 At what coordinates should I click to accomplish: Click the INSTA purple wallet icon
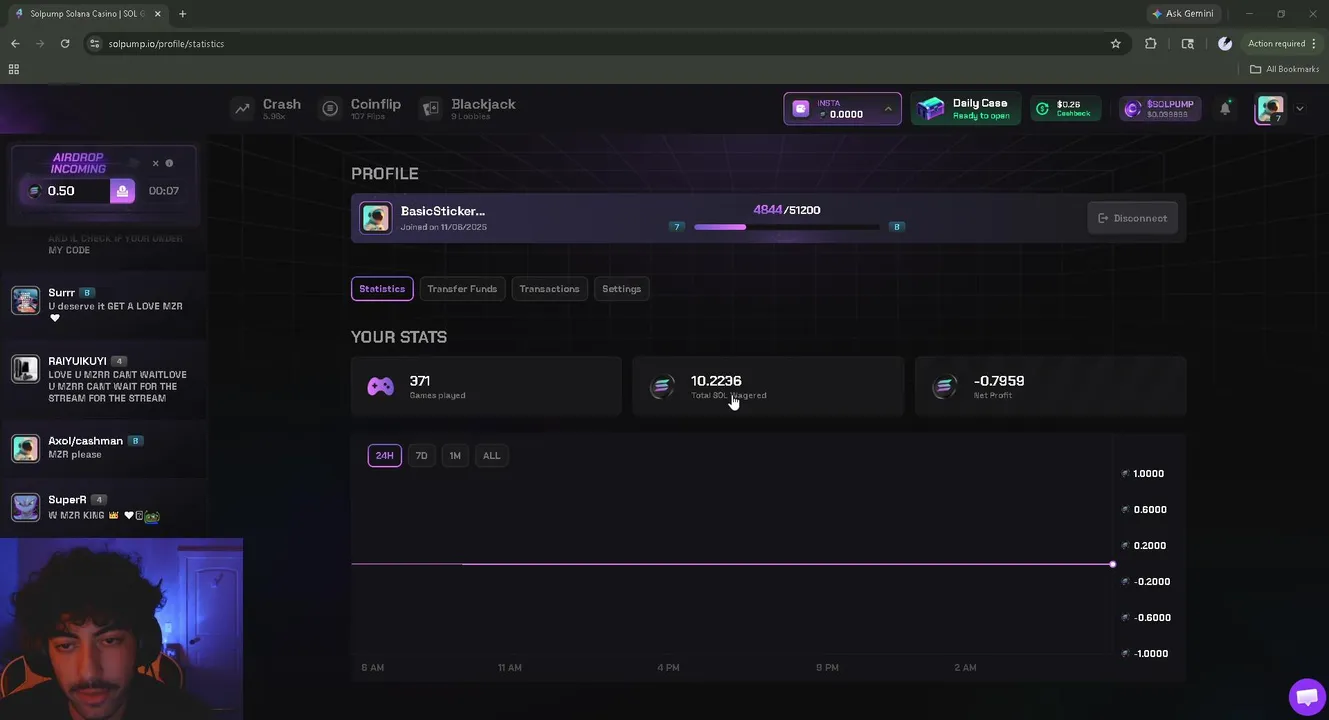click(x=801, y=109)
